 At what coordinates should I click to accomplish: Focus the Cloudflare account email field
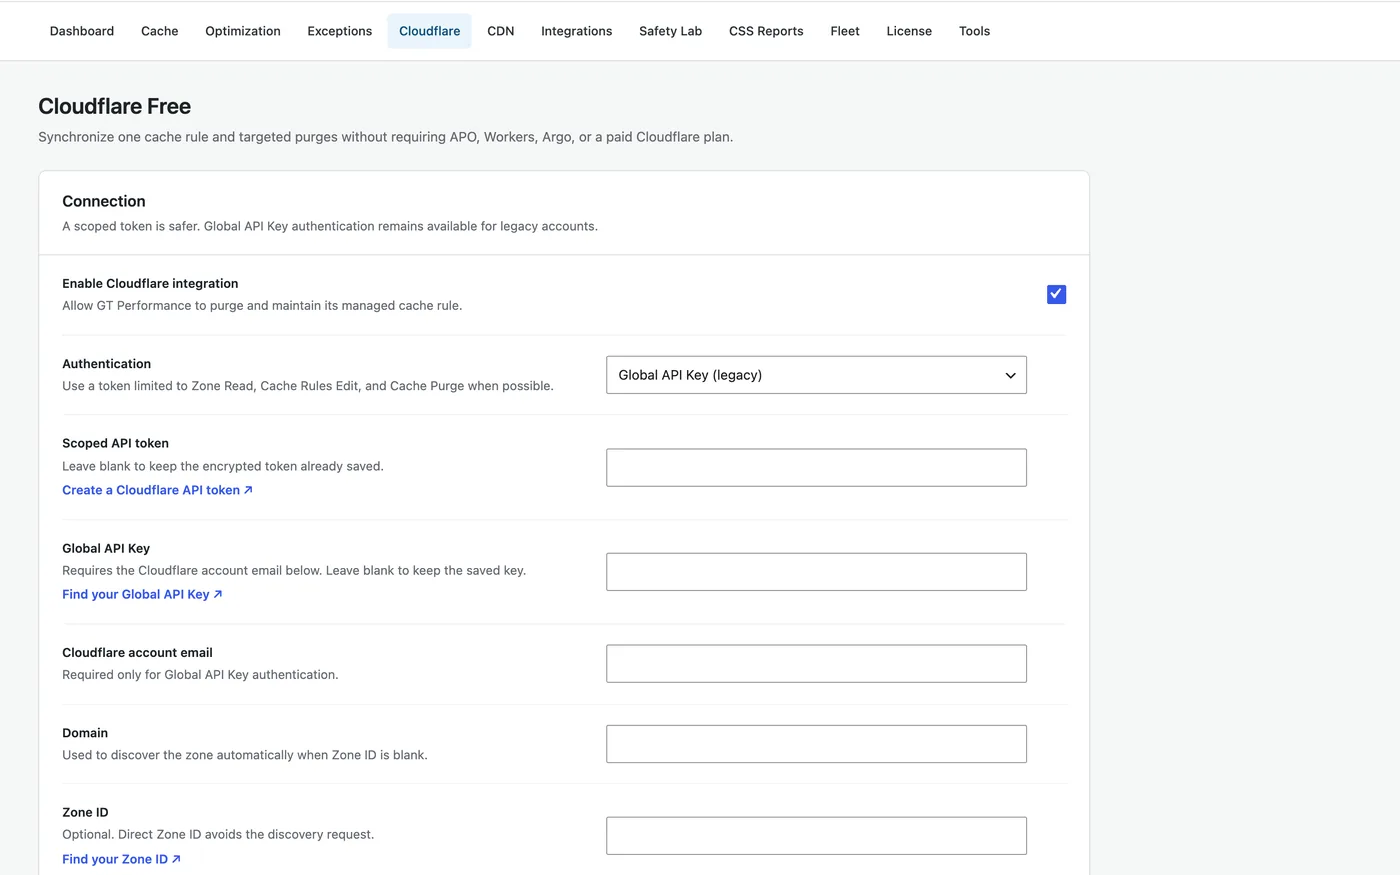click(816, 664)
